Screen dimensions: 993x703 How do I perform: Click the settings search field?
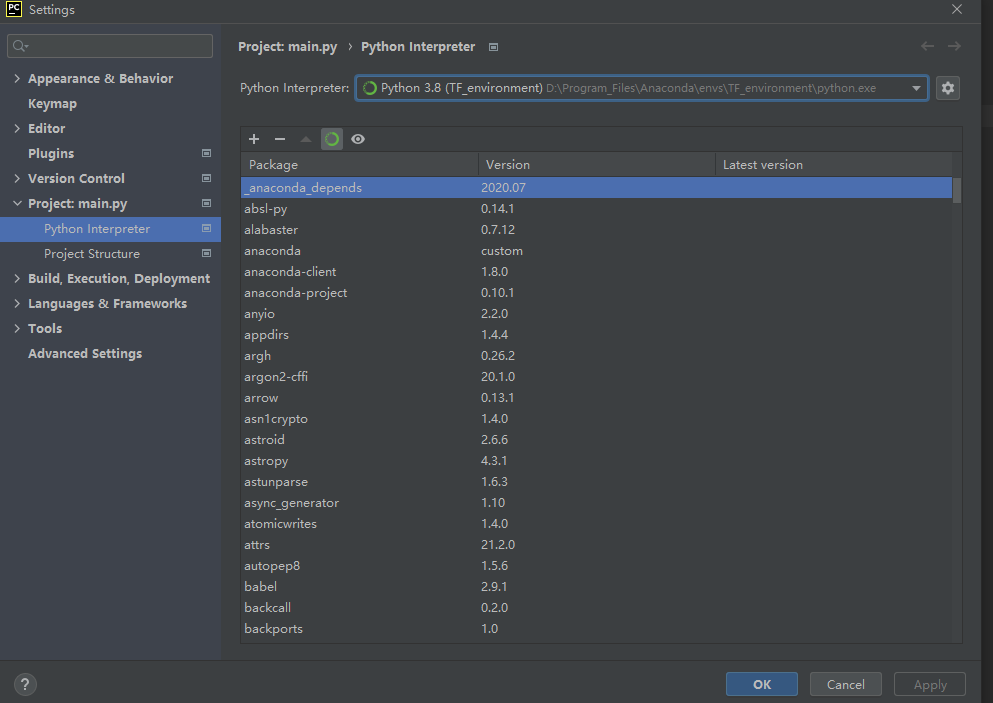[x=110, y=46]
